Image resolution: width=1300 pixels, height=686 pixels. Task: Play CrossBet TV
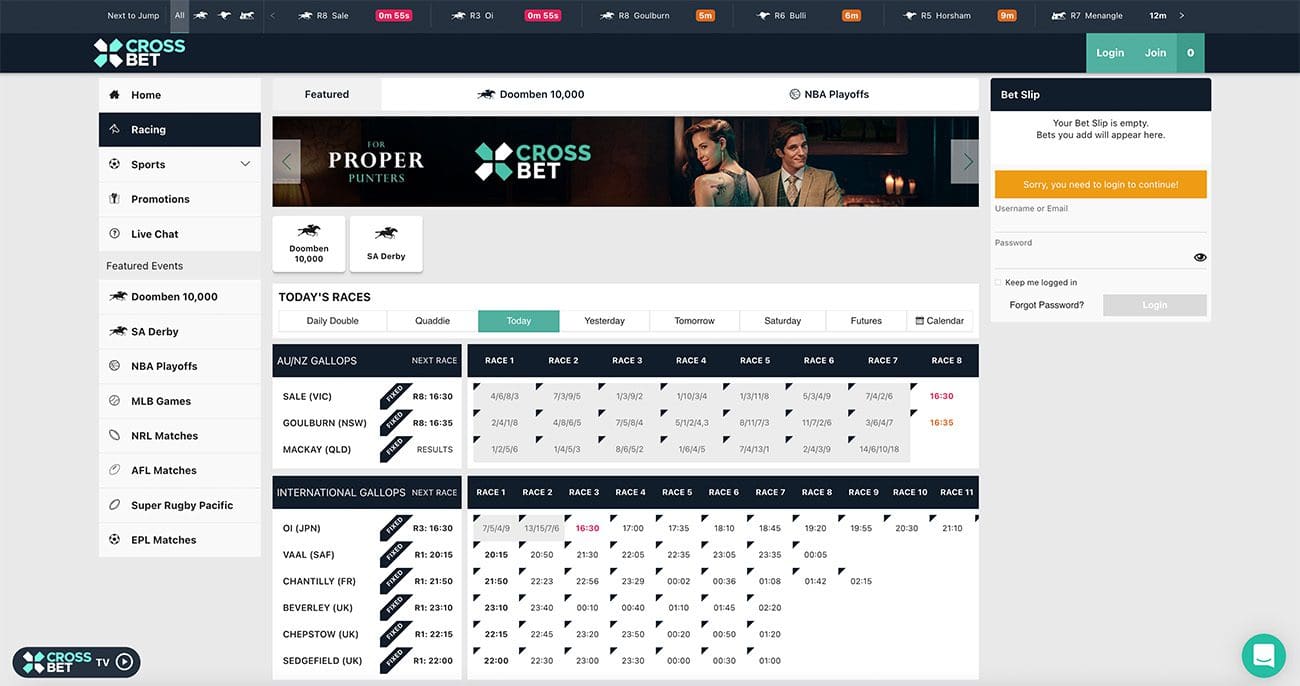coord(124,662)
